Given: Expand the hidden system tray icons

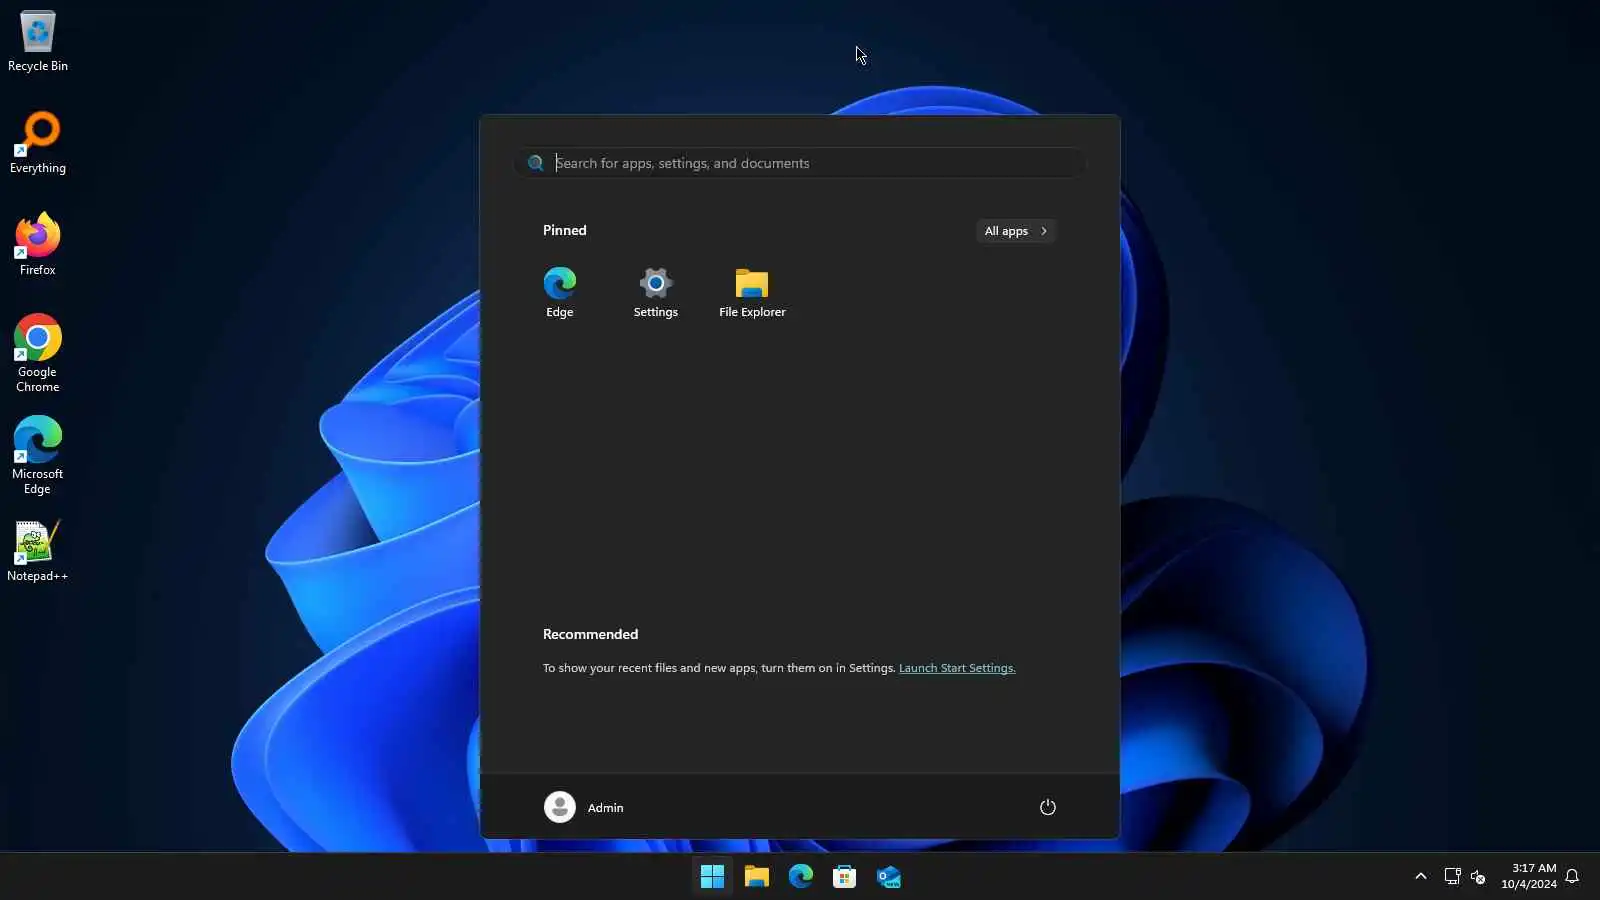Looking at the screenshot, I should pos(1420,876).
